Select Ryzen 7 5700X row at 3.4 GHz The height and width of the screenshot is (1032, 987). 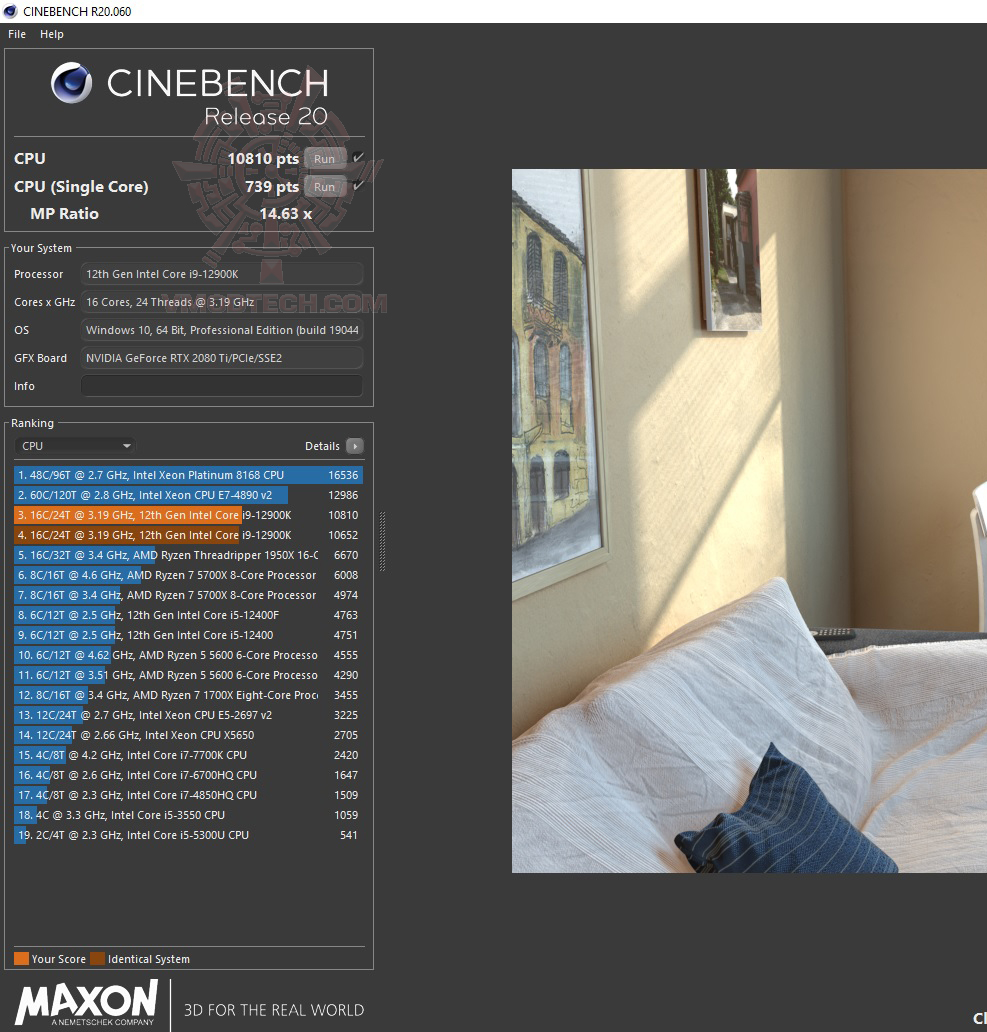(x=188, y=595)
